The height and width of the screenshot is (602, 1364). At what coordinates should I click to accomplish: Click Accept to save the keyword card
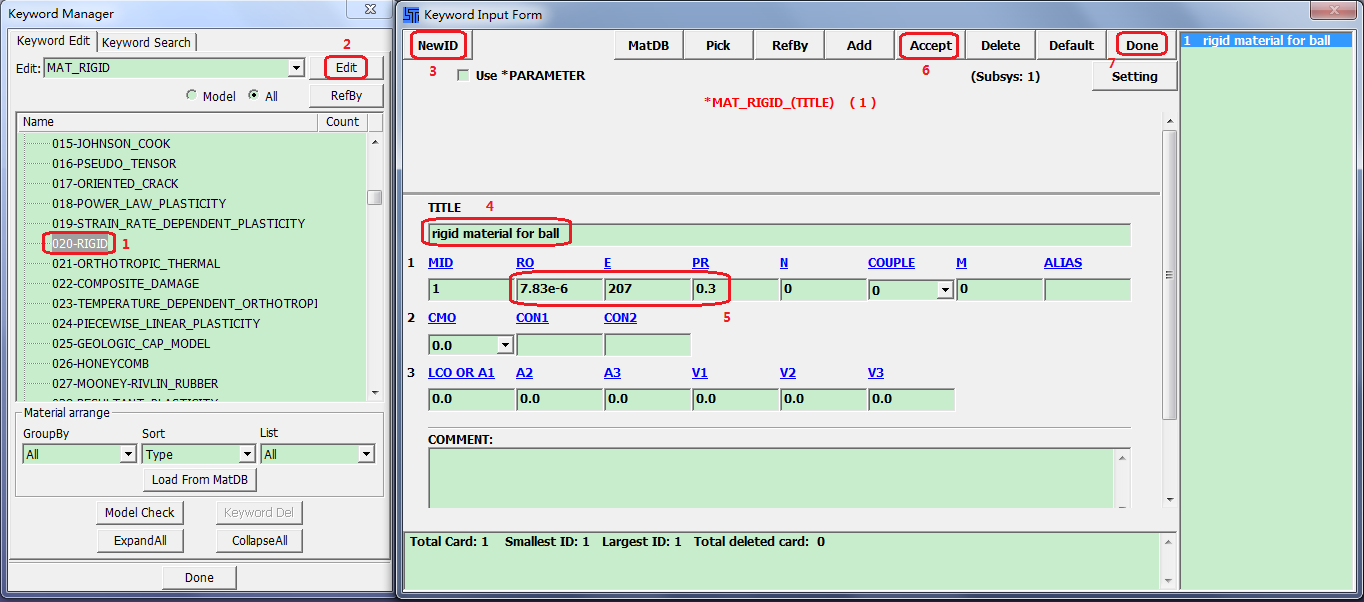tap(930, 45)
